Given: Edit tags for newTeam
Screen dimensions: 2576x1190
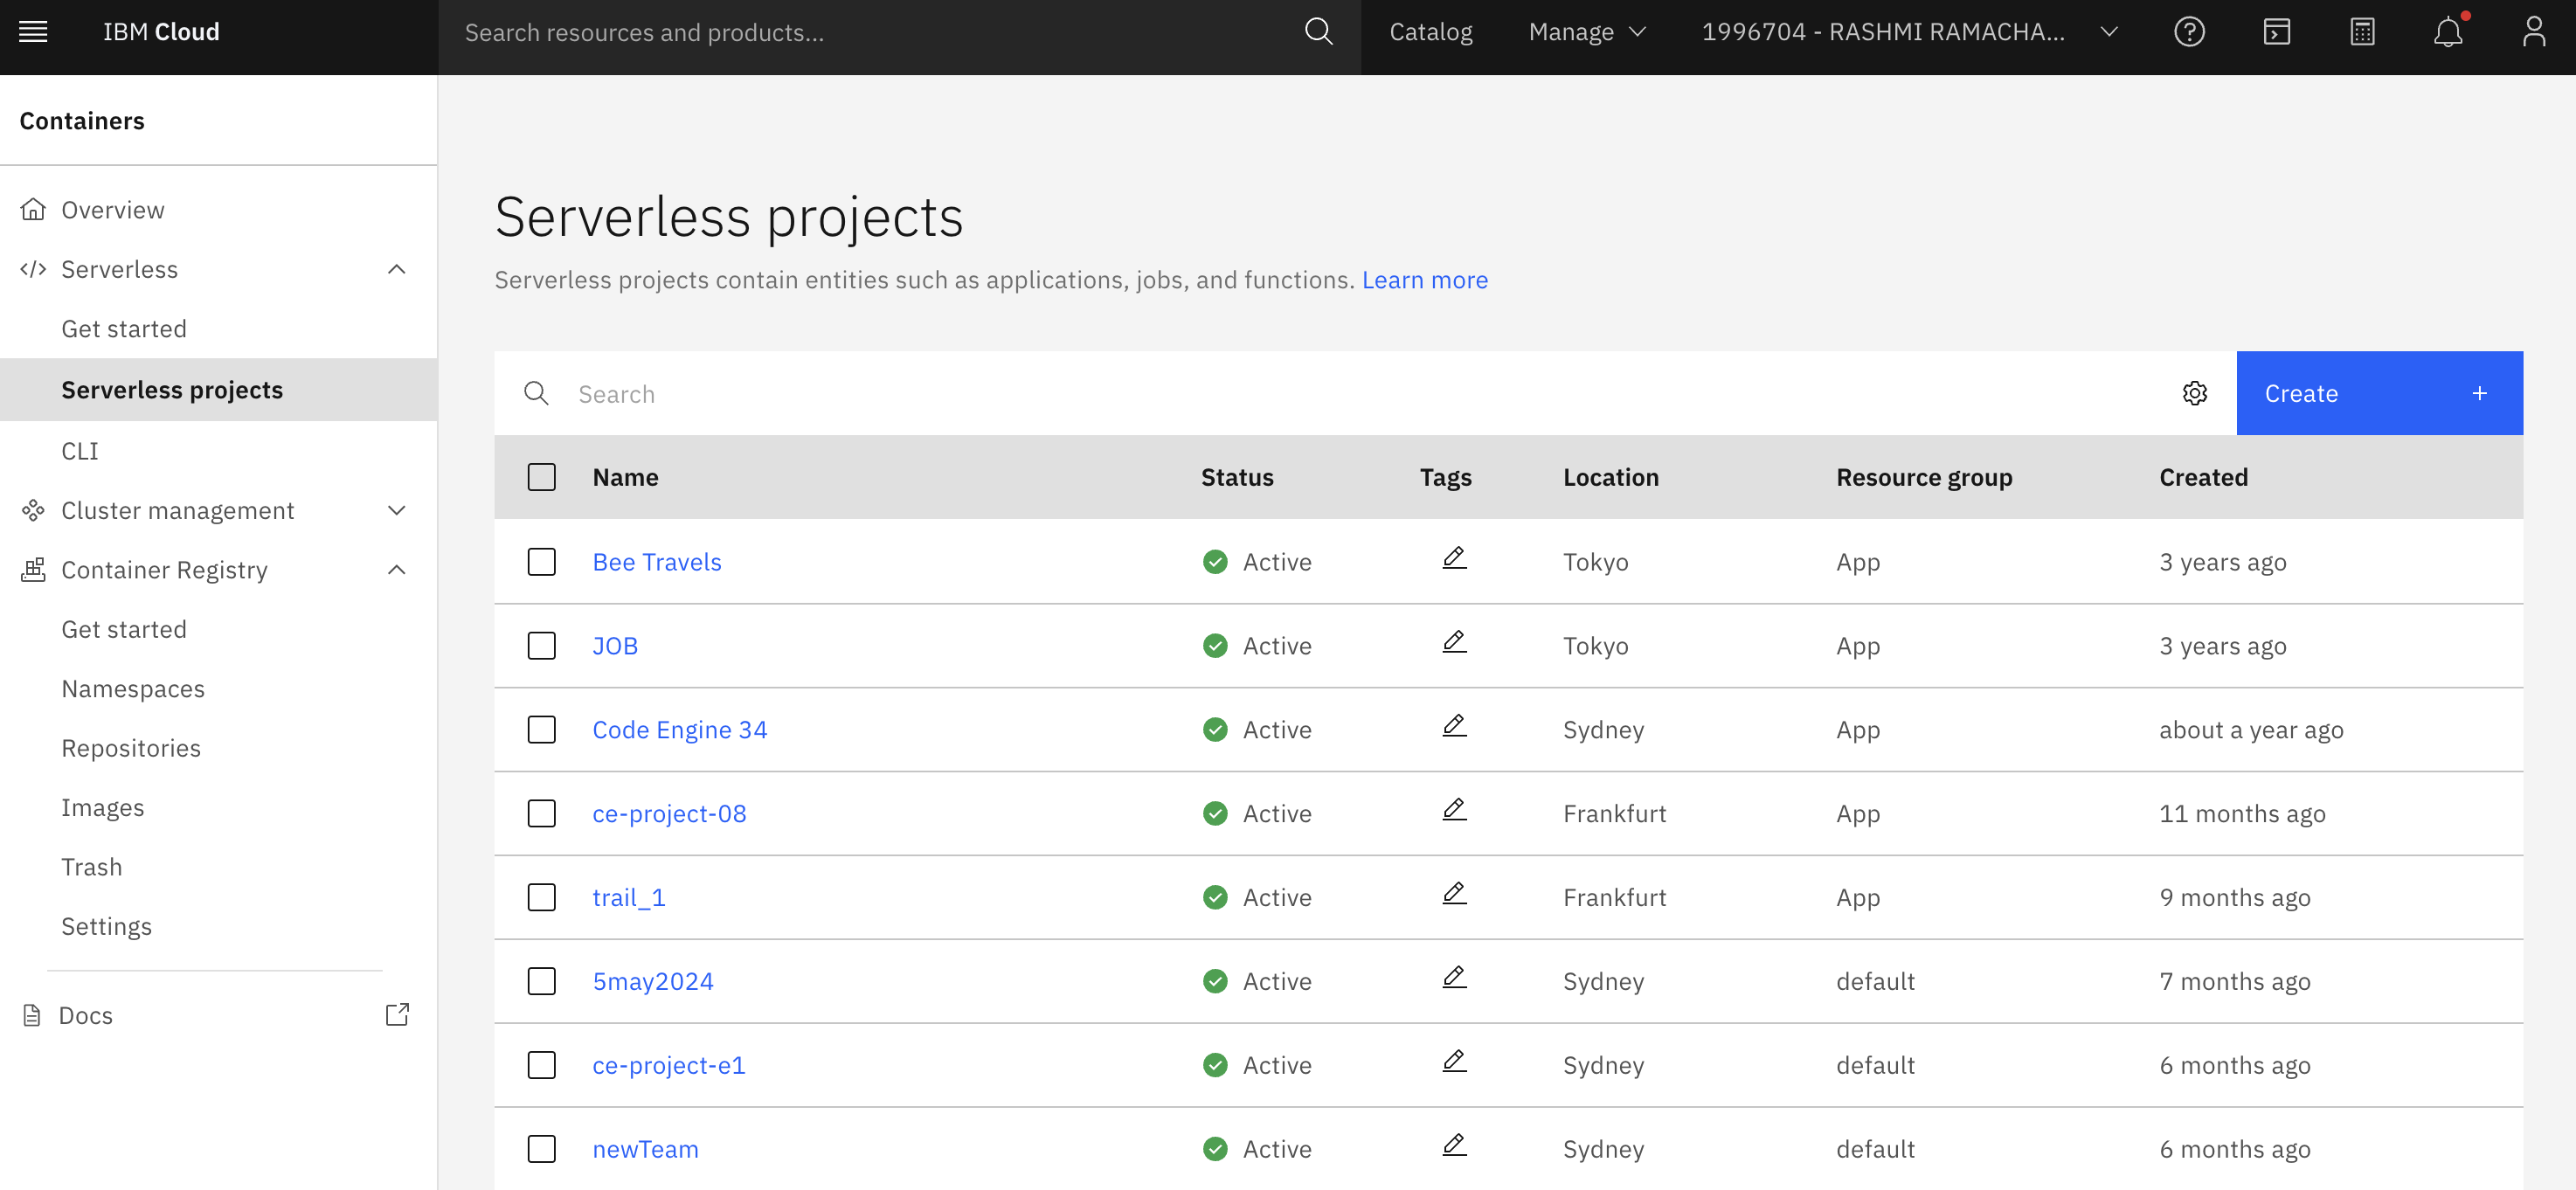Looking at the screenshot, I should (1454, 1146).
